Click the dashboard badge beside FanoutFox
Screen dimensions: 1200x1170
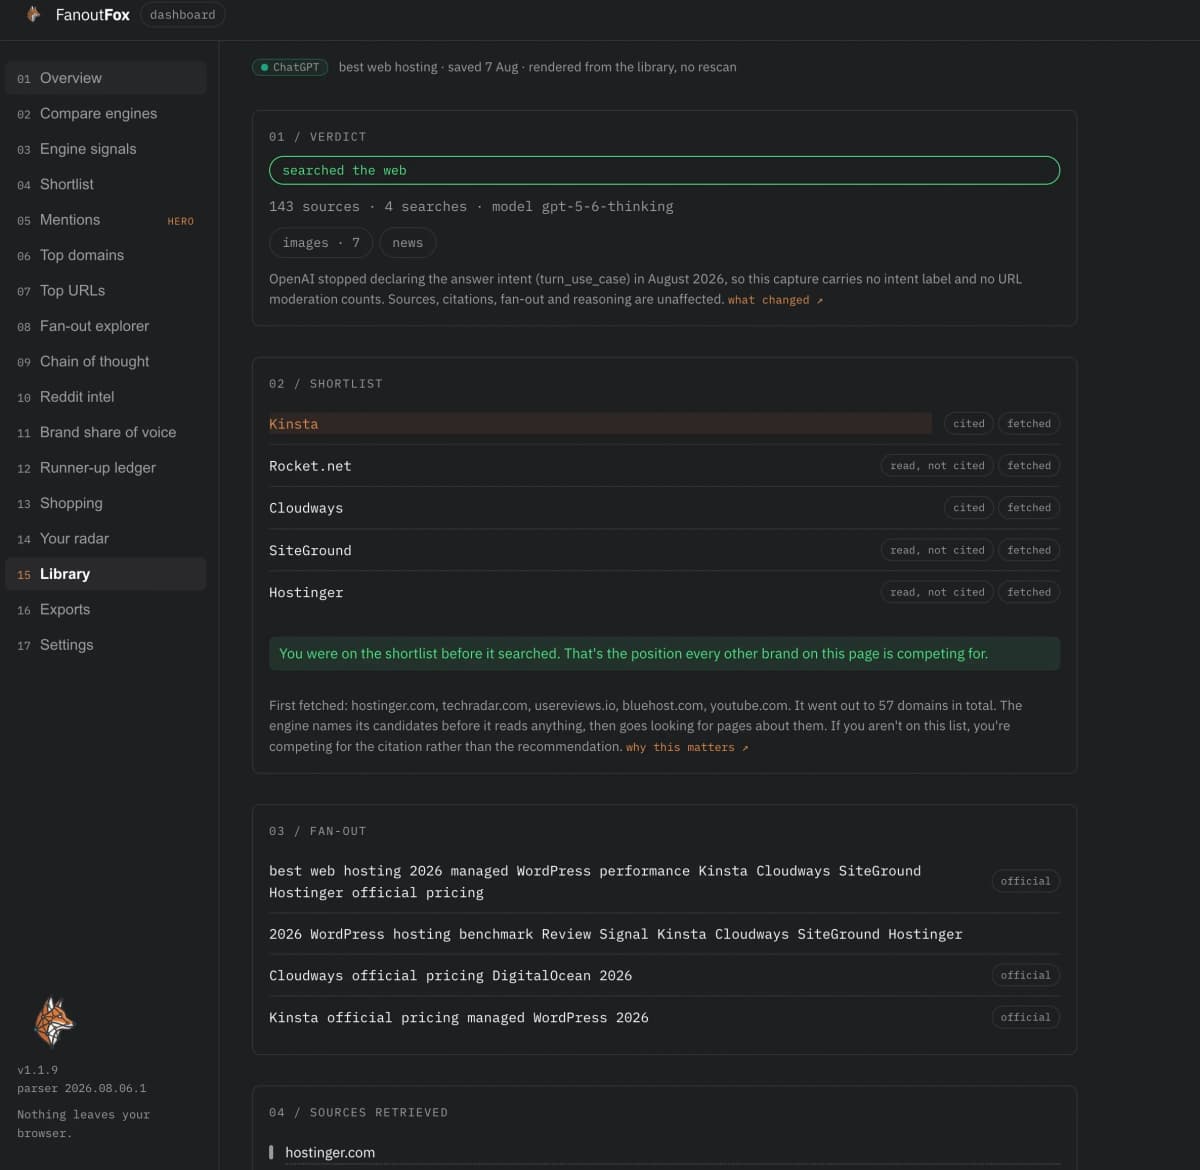(x=183, y=15)
